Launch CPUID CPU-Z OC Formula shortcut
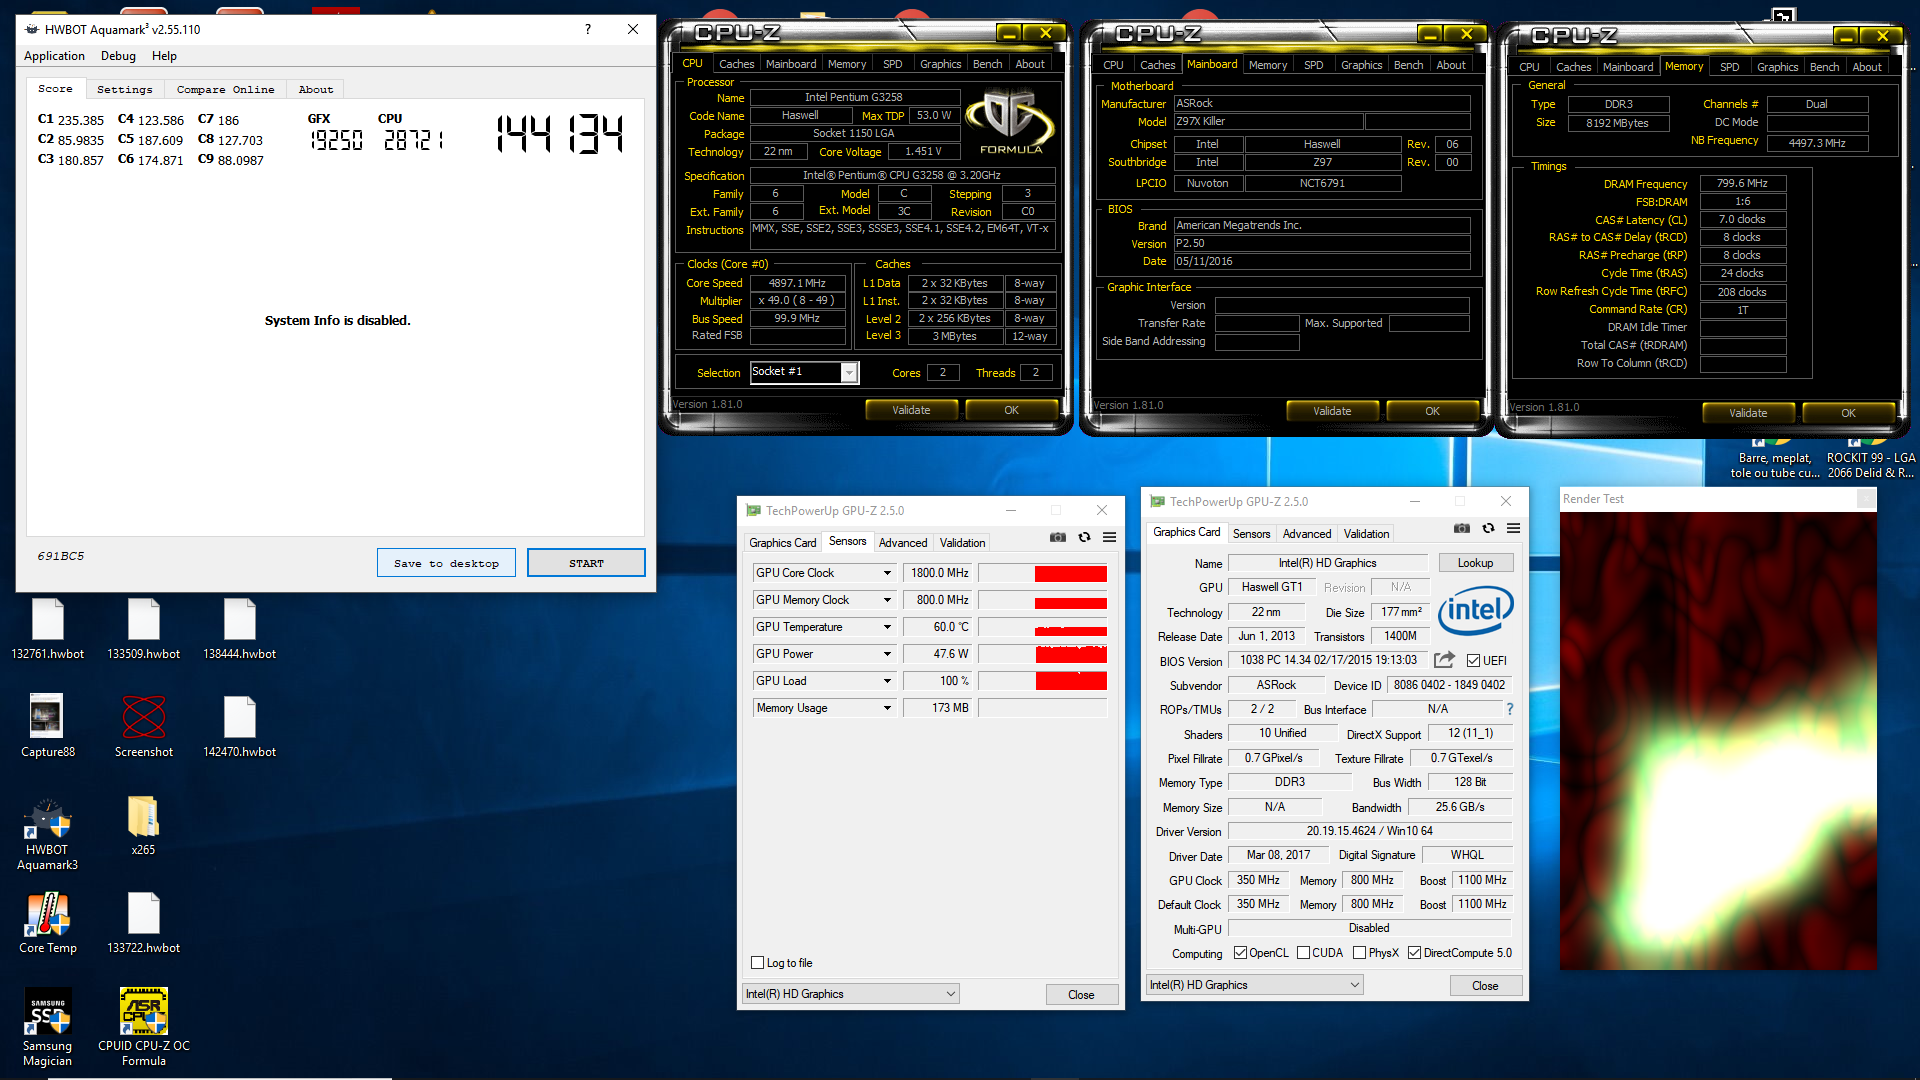 tap(144, 1028)
